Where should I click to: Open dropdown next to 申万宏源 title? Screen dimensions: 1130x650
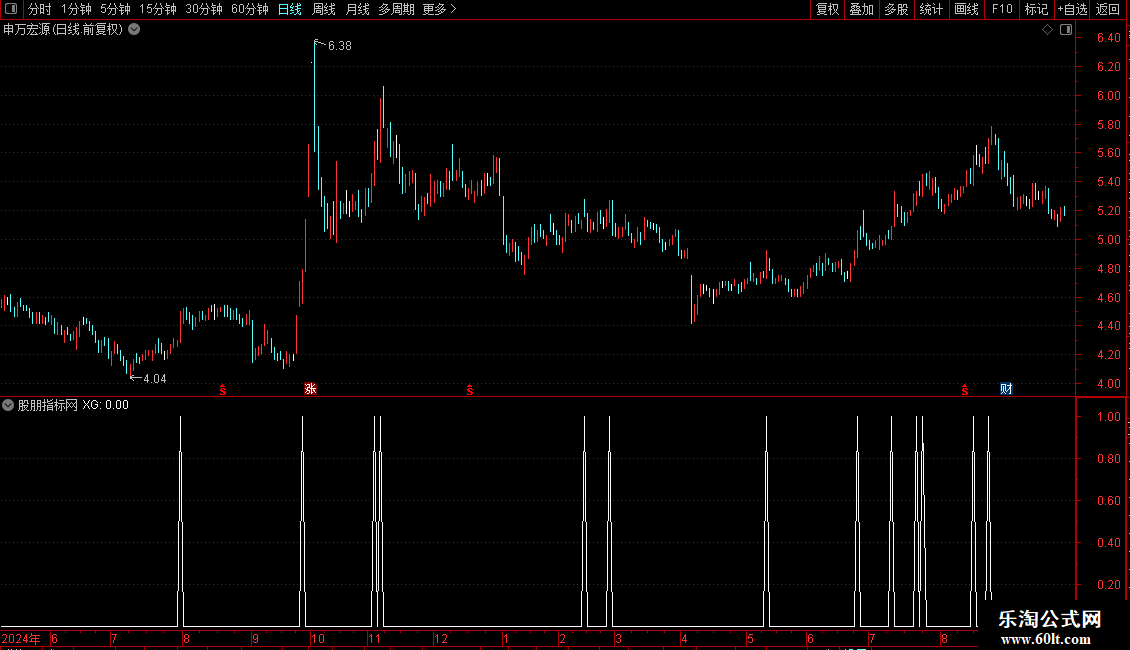134,30
